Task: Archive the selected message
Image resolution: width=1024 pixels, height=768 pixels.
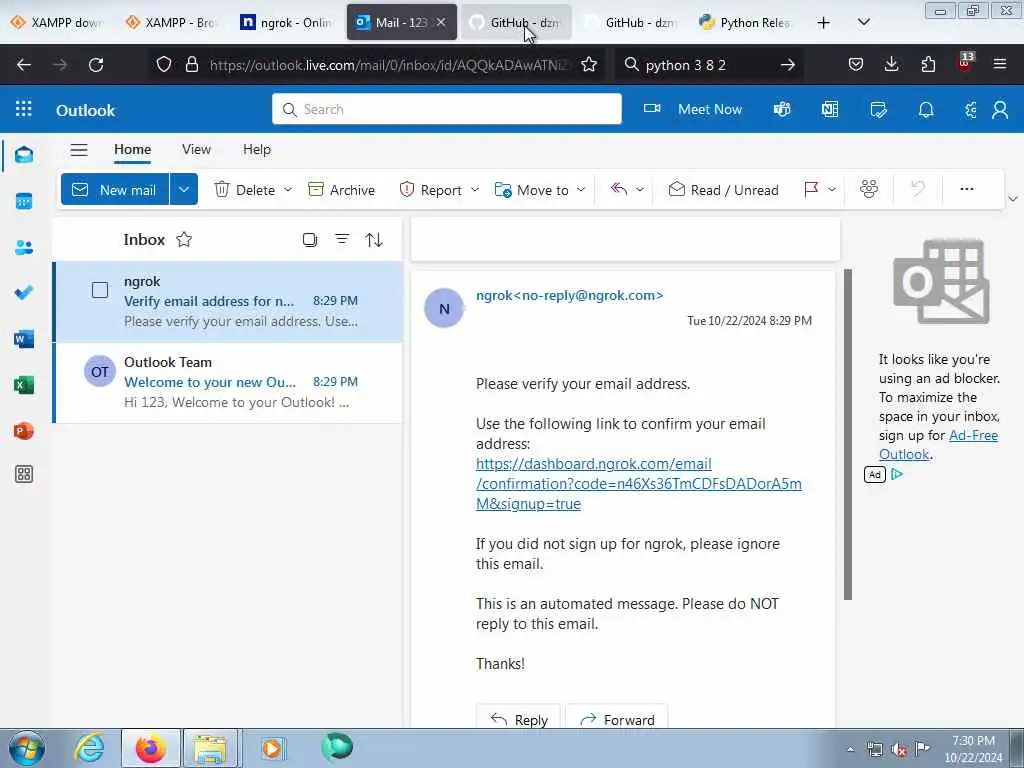Action: coord(342,190)
